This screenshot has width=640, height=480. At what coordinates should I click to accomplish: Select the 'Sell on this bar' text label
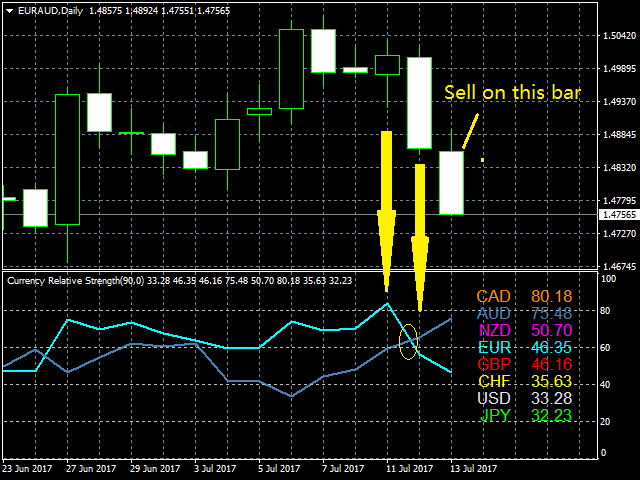coord(512,93)
